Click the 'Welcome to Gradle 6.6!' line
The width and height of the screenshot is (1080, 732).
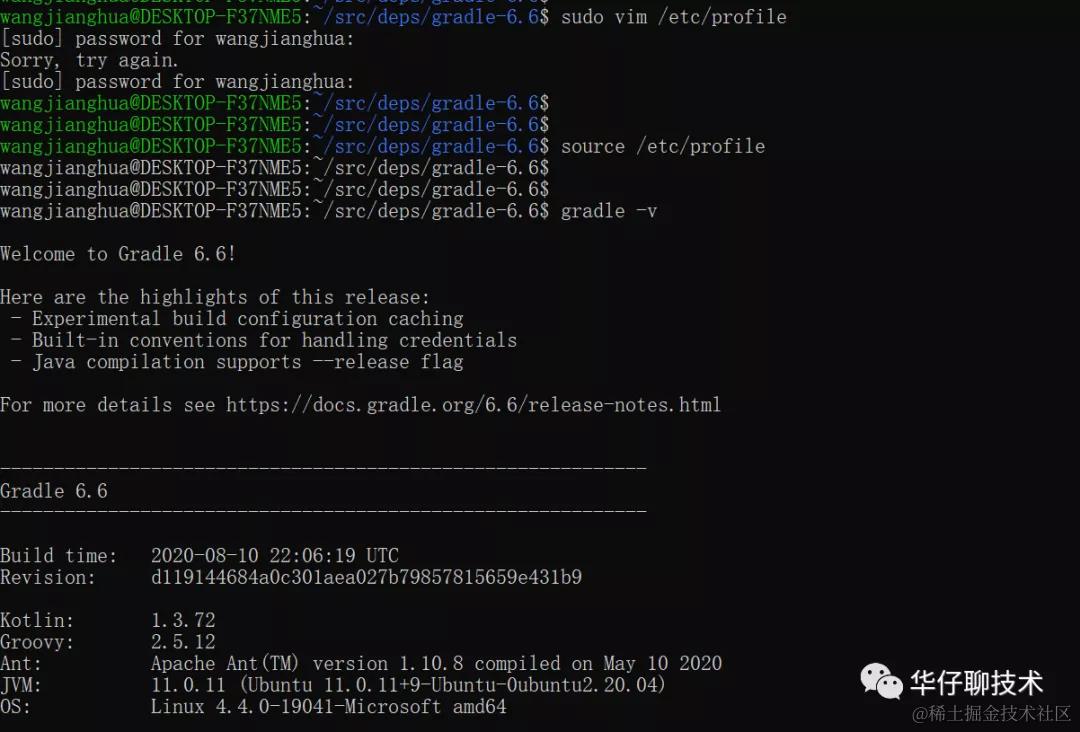coord(118,254)
